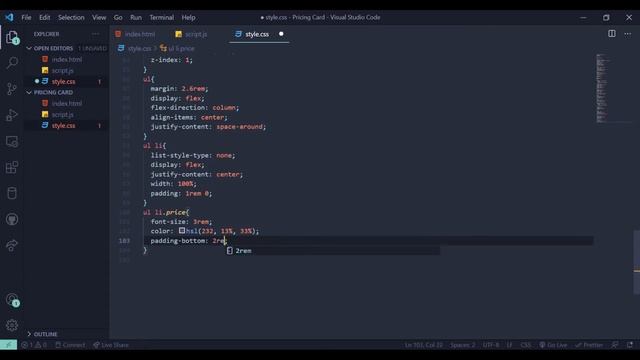640x360 pixels.
Task: Click the editor vertical scrollbar
Action: click(x=636, y=262)
